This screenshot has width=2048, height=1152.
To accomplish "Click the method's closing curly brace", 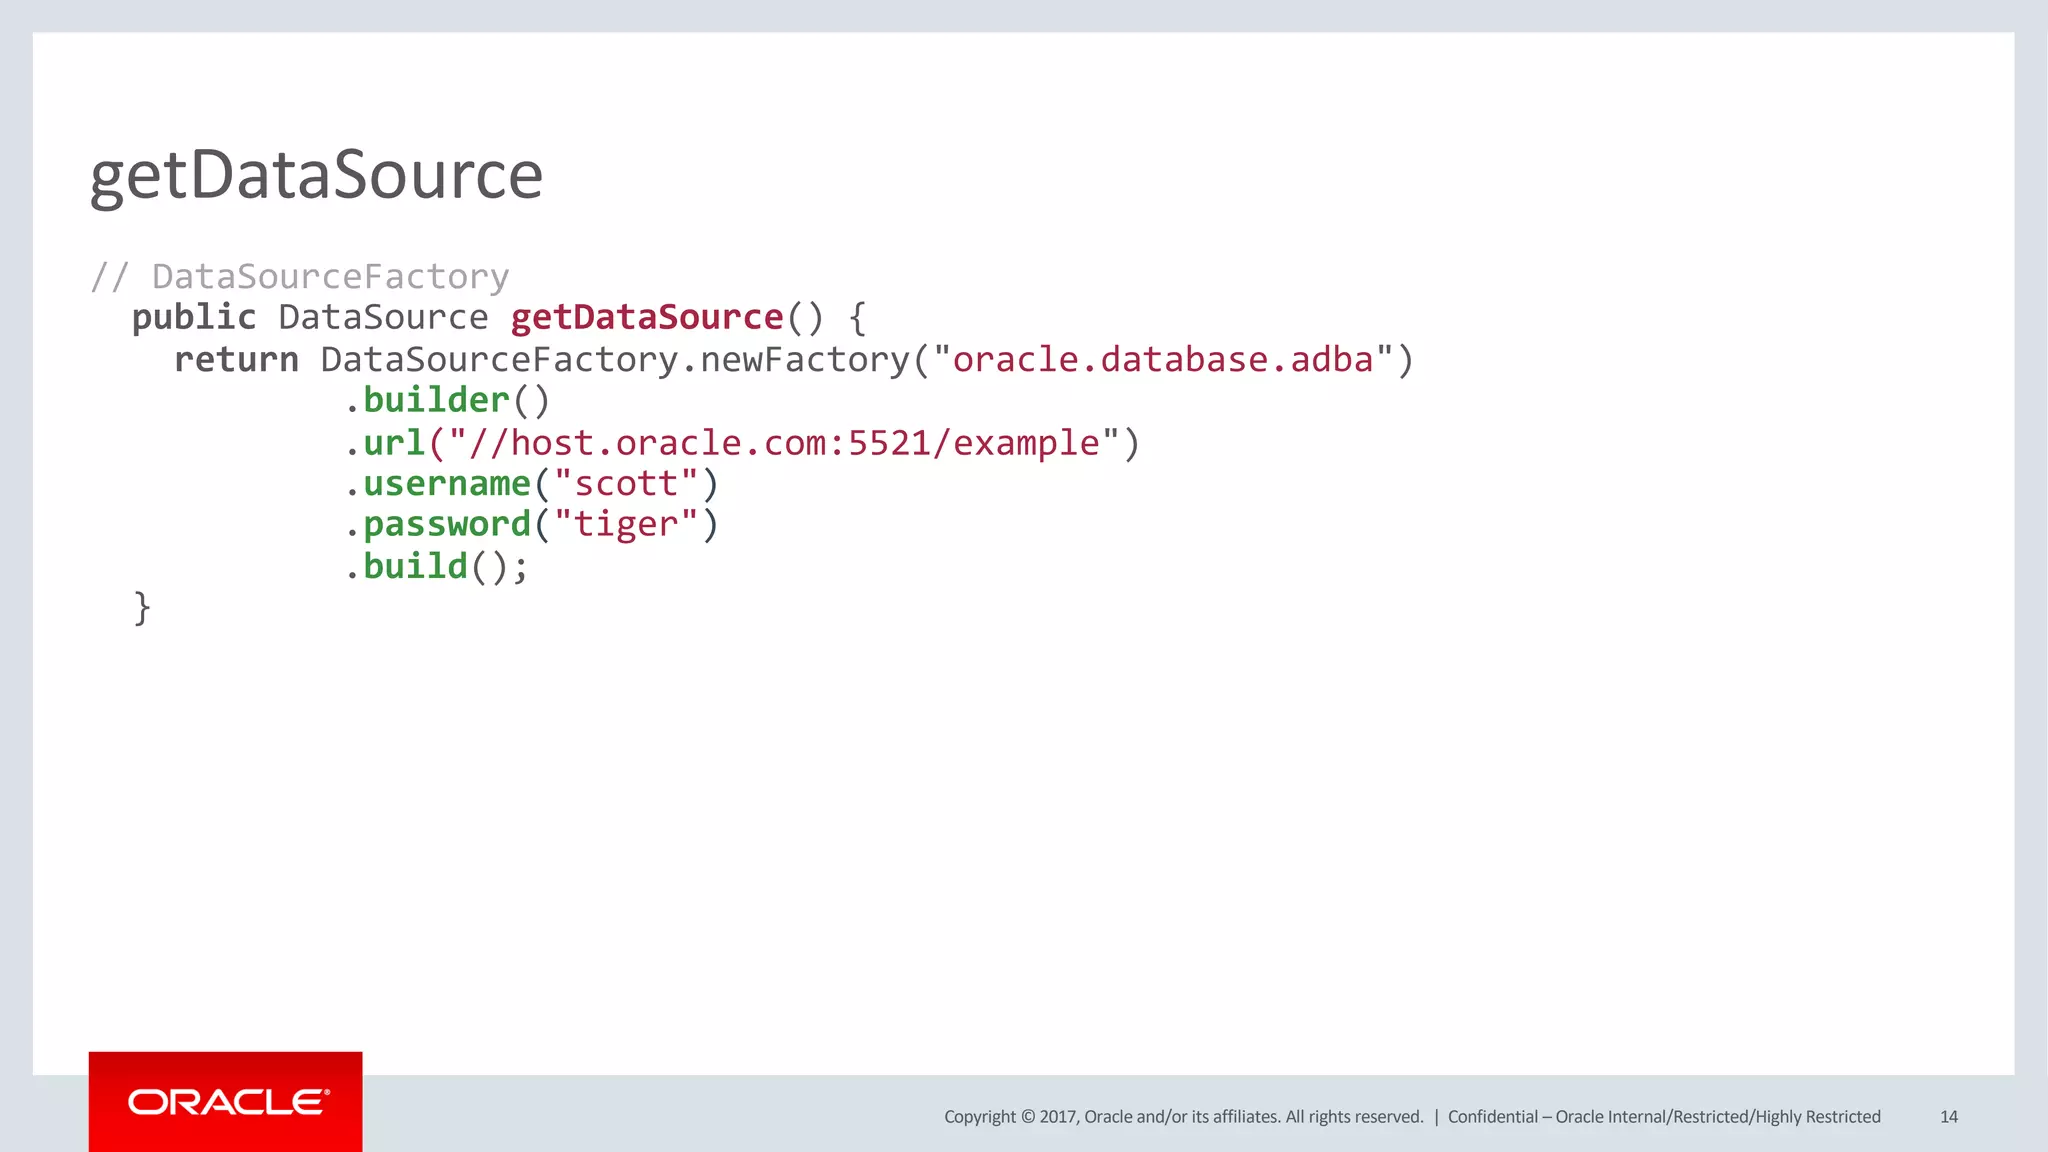I will click(142, 608).
